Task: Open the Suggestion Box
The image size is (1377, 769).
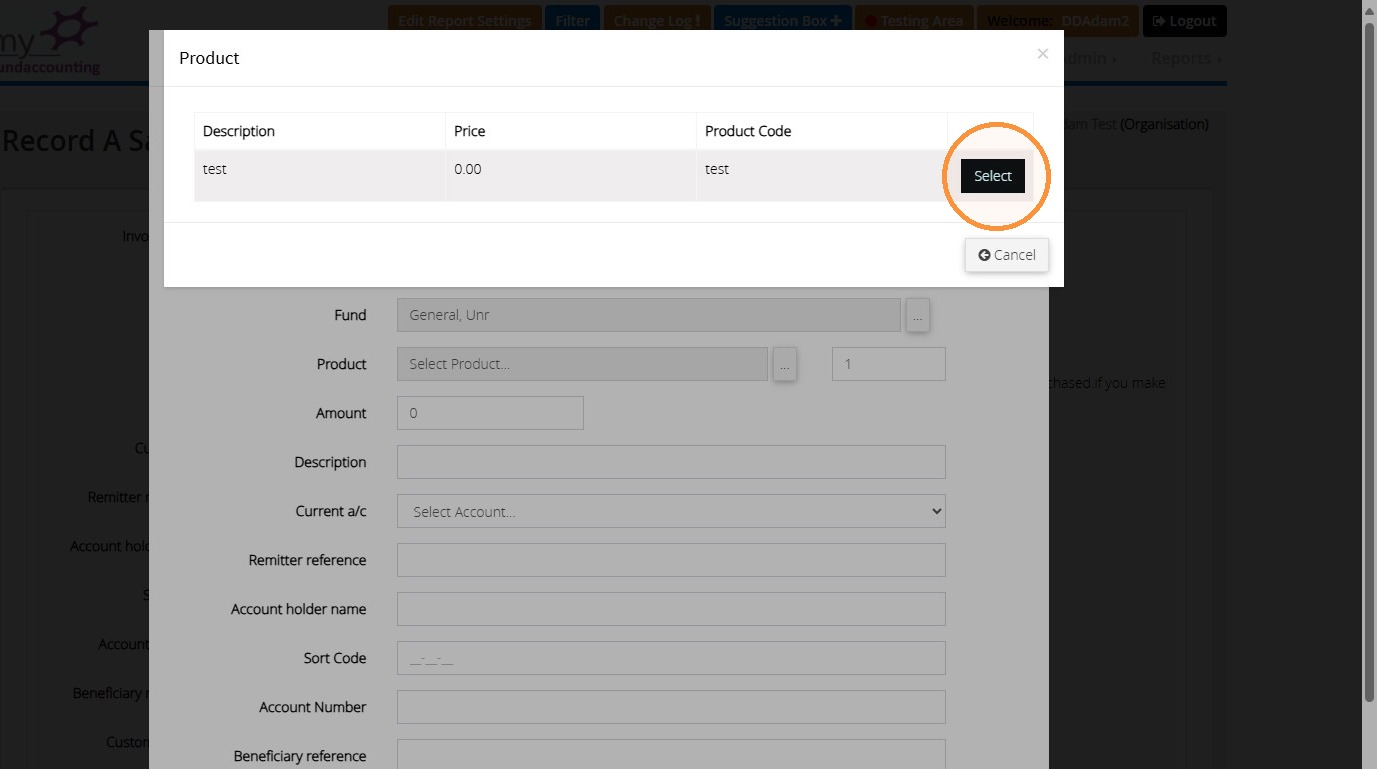Action: (782, 20)
